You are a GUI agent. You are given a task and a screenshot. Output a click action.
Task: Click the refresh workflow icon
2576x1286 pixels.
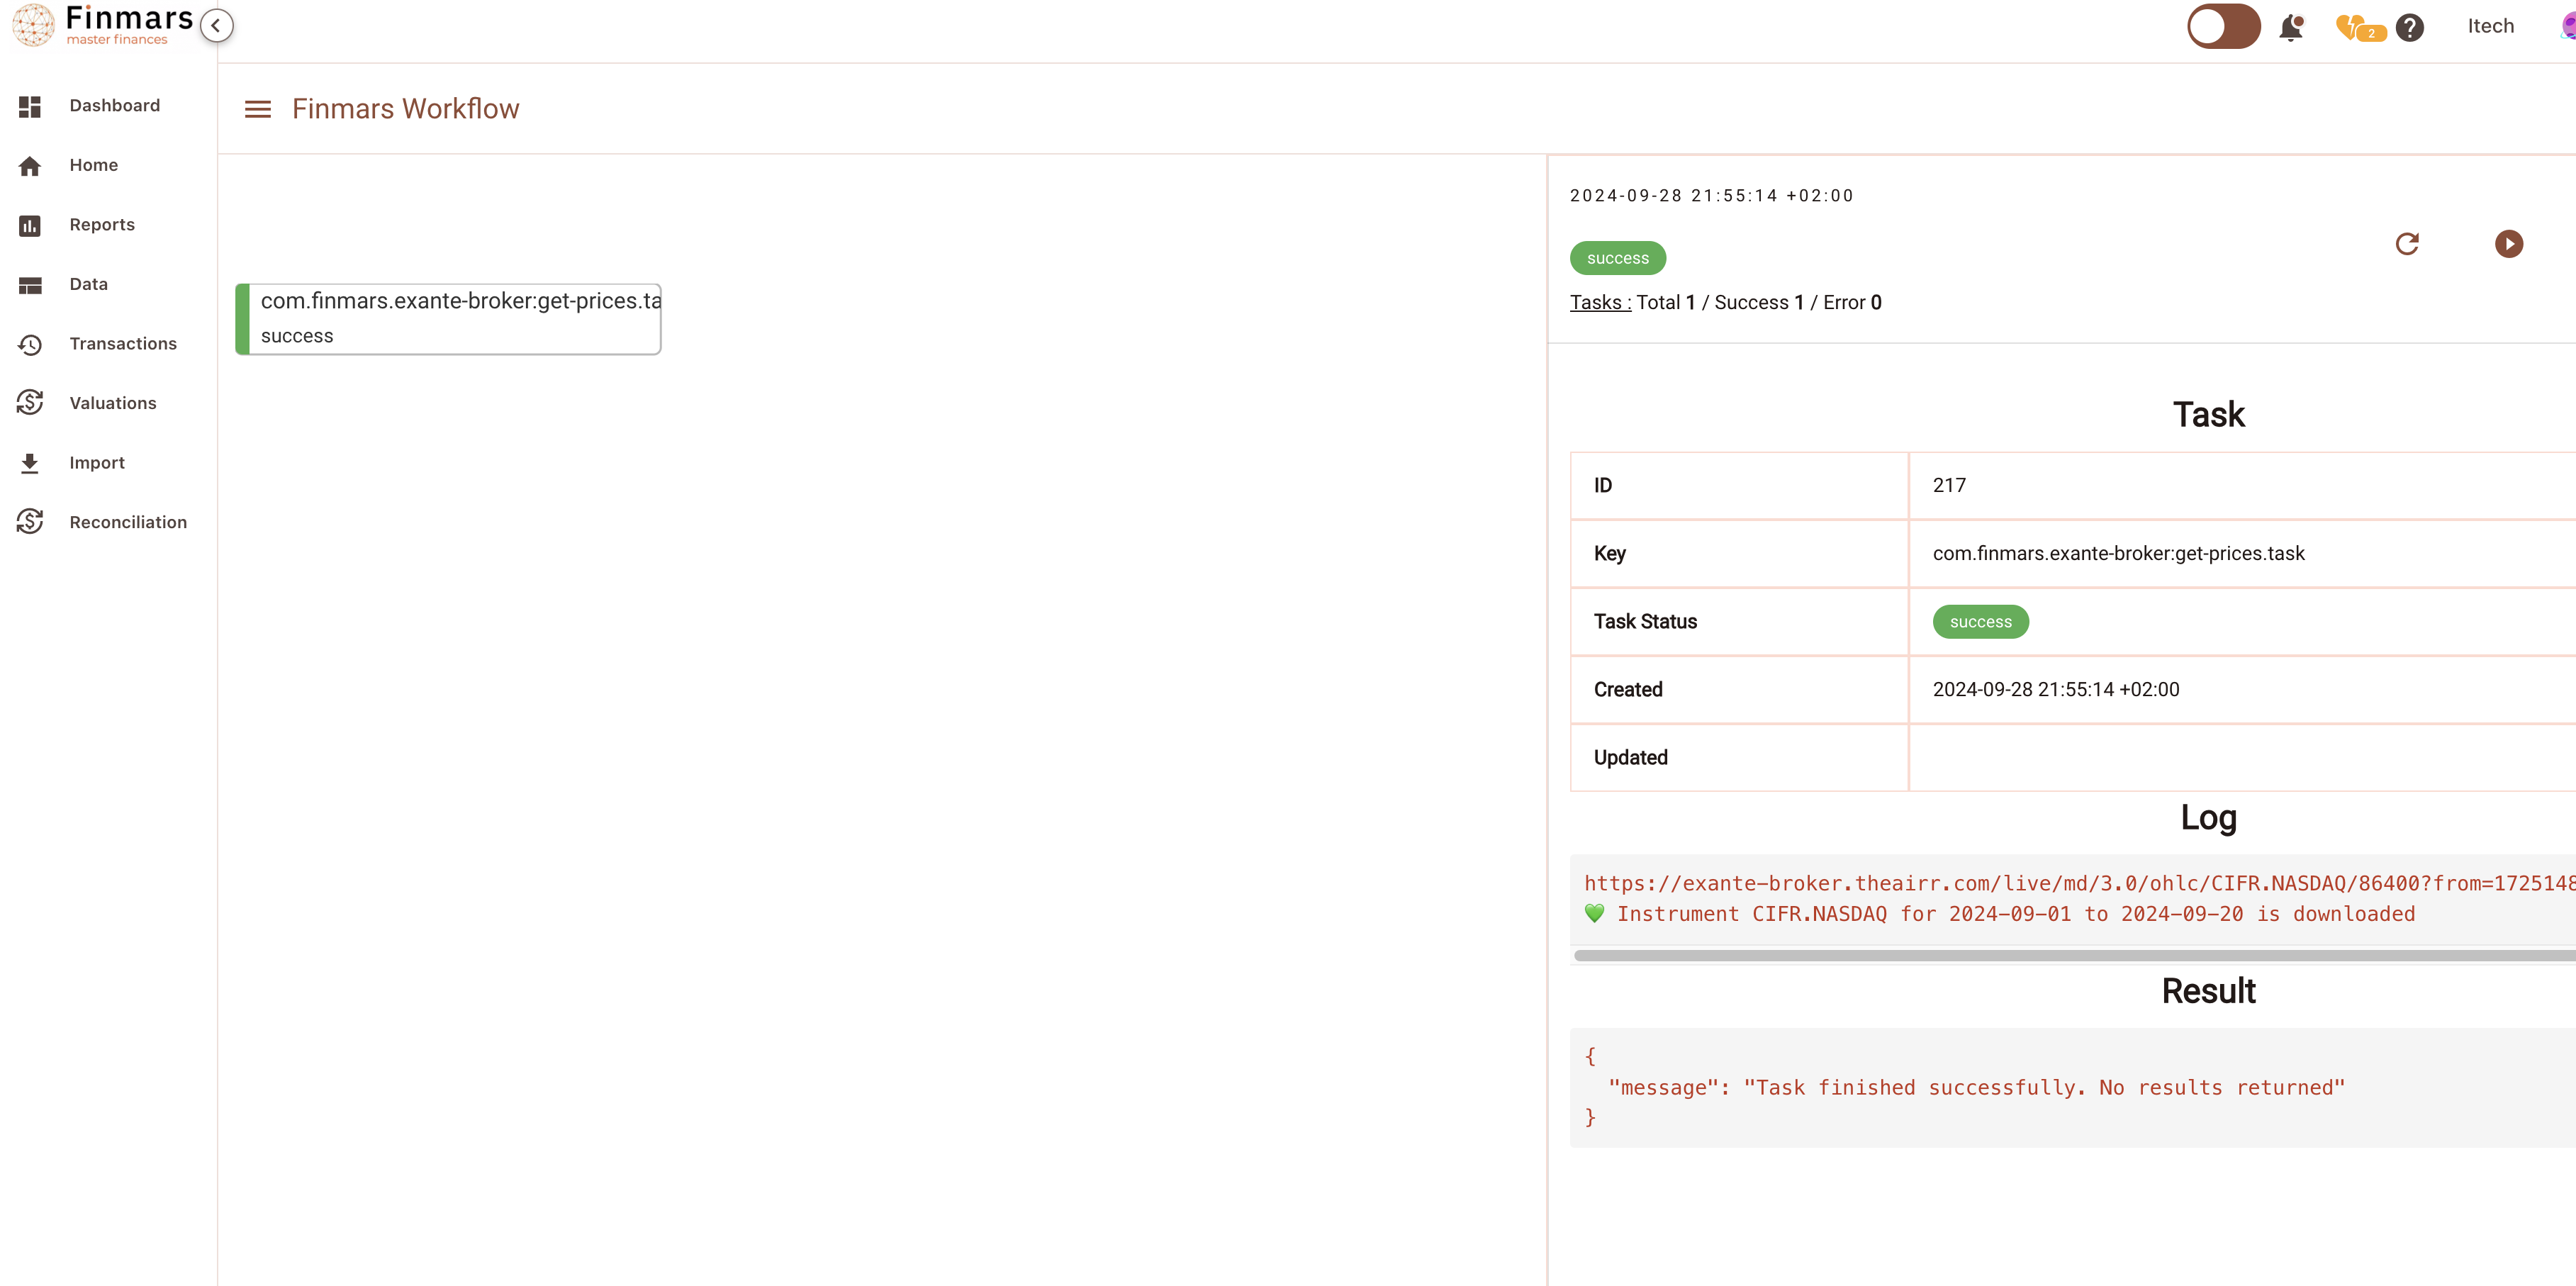pos(2407,244)
